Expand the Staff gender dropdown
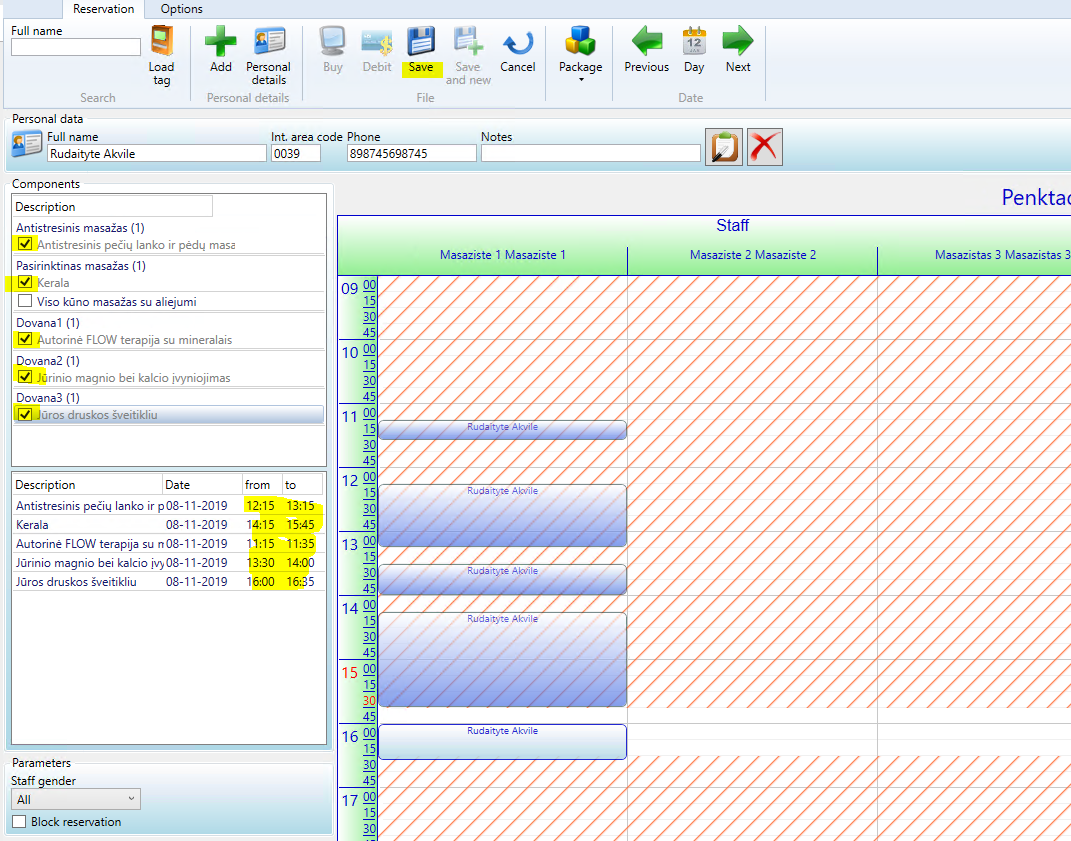 (76, 799)
